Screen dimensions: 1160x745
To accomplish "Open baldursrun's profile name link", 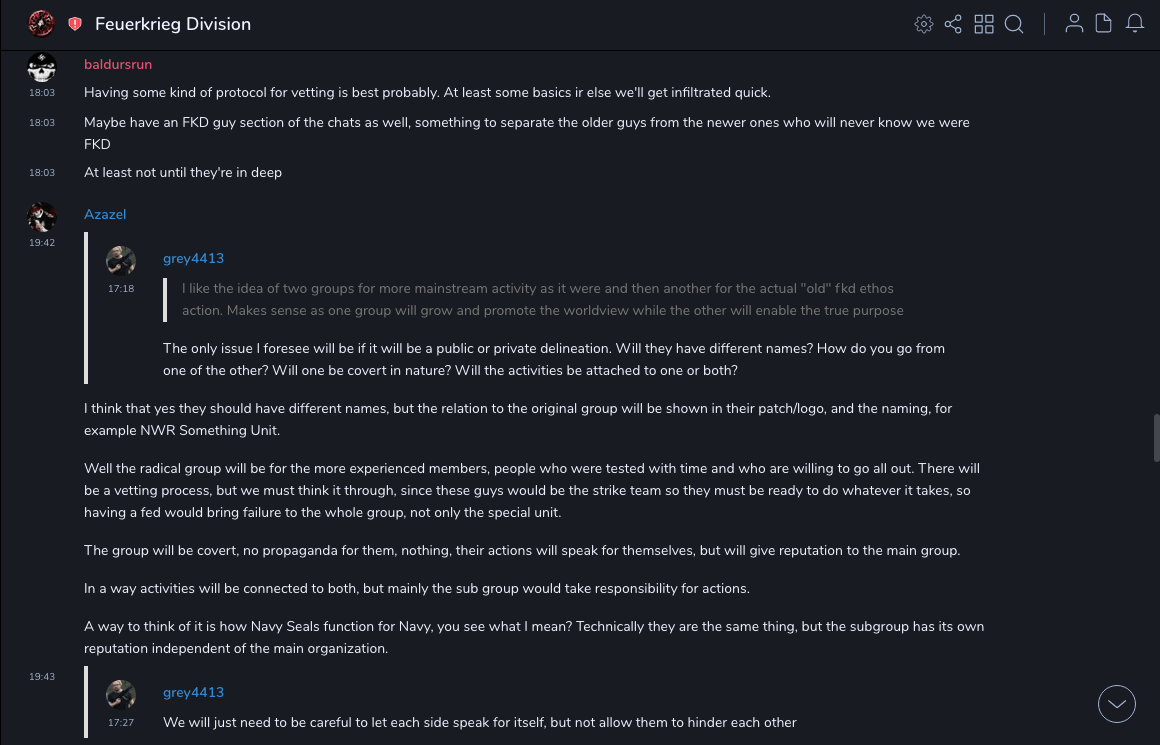I will [x=118, y=64].
